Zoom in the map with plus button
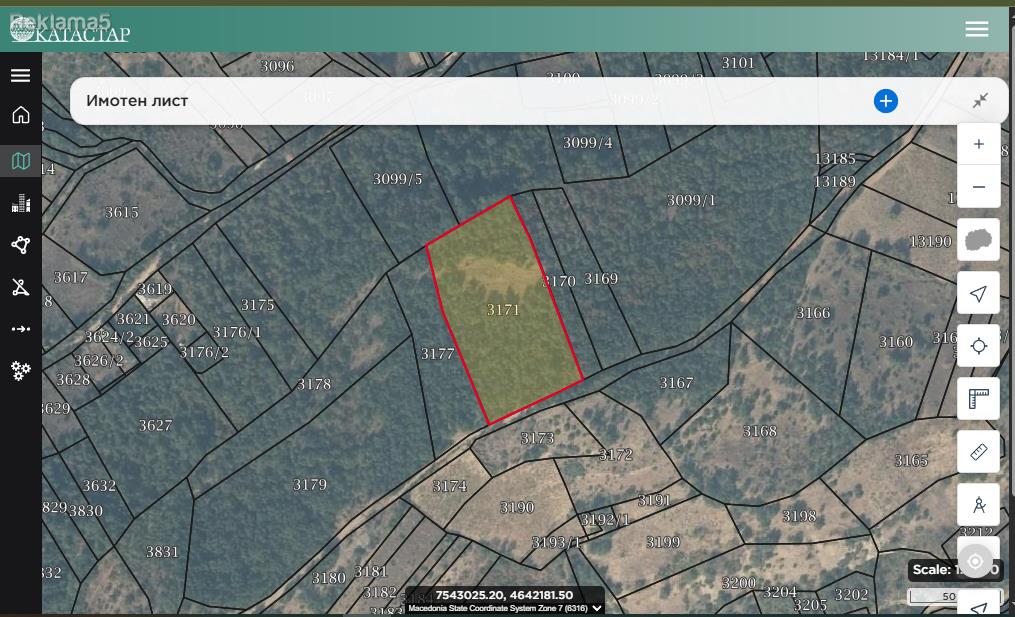 979,144
